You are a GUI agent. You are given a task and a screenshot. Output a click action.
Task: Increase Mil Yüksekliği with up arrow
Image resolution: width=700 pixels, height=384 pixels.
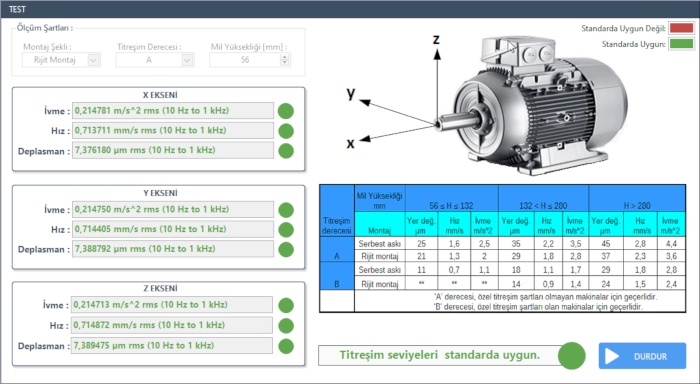click(285, 57)
